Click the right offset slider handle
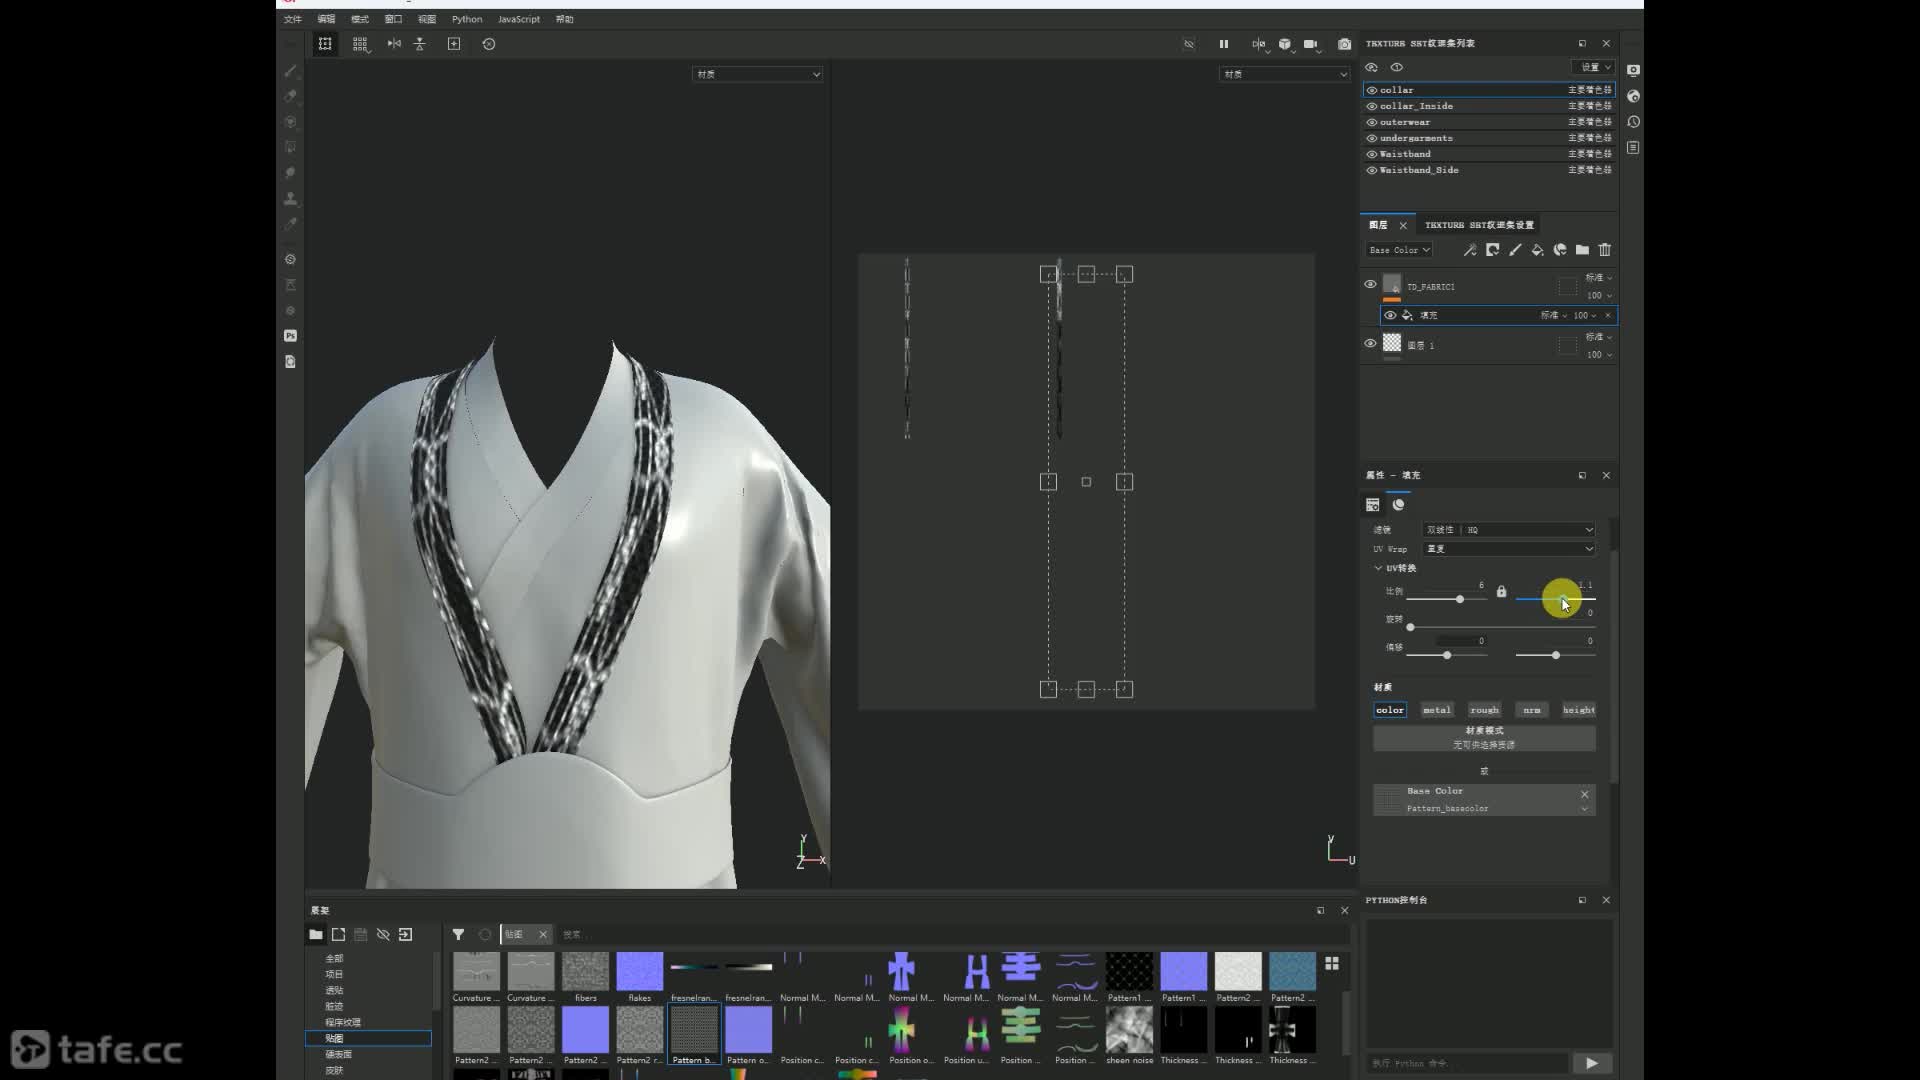The image size is (1920, 1080). click(1556, 655)
